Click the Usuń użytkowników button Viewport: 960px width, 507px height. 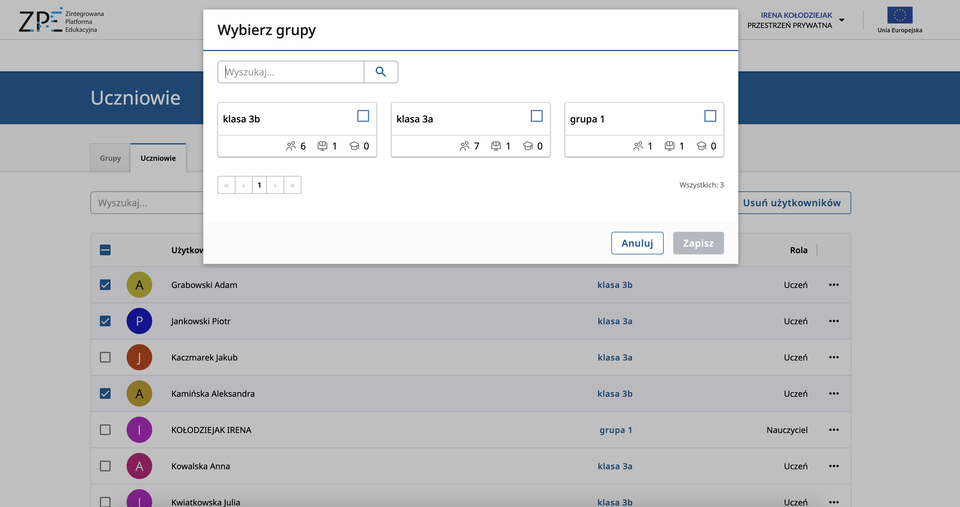click(x=795, y=203)
